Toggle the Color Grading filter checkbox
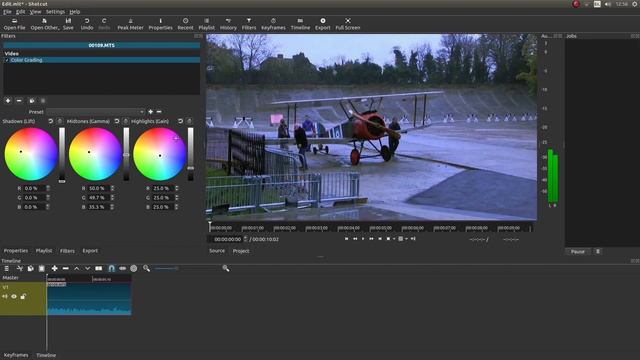640x360 pixels. (7, 60)
